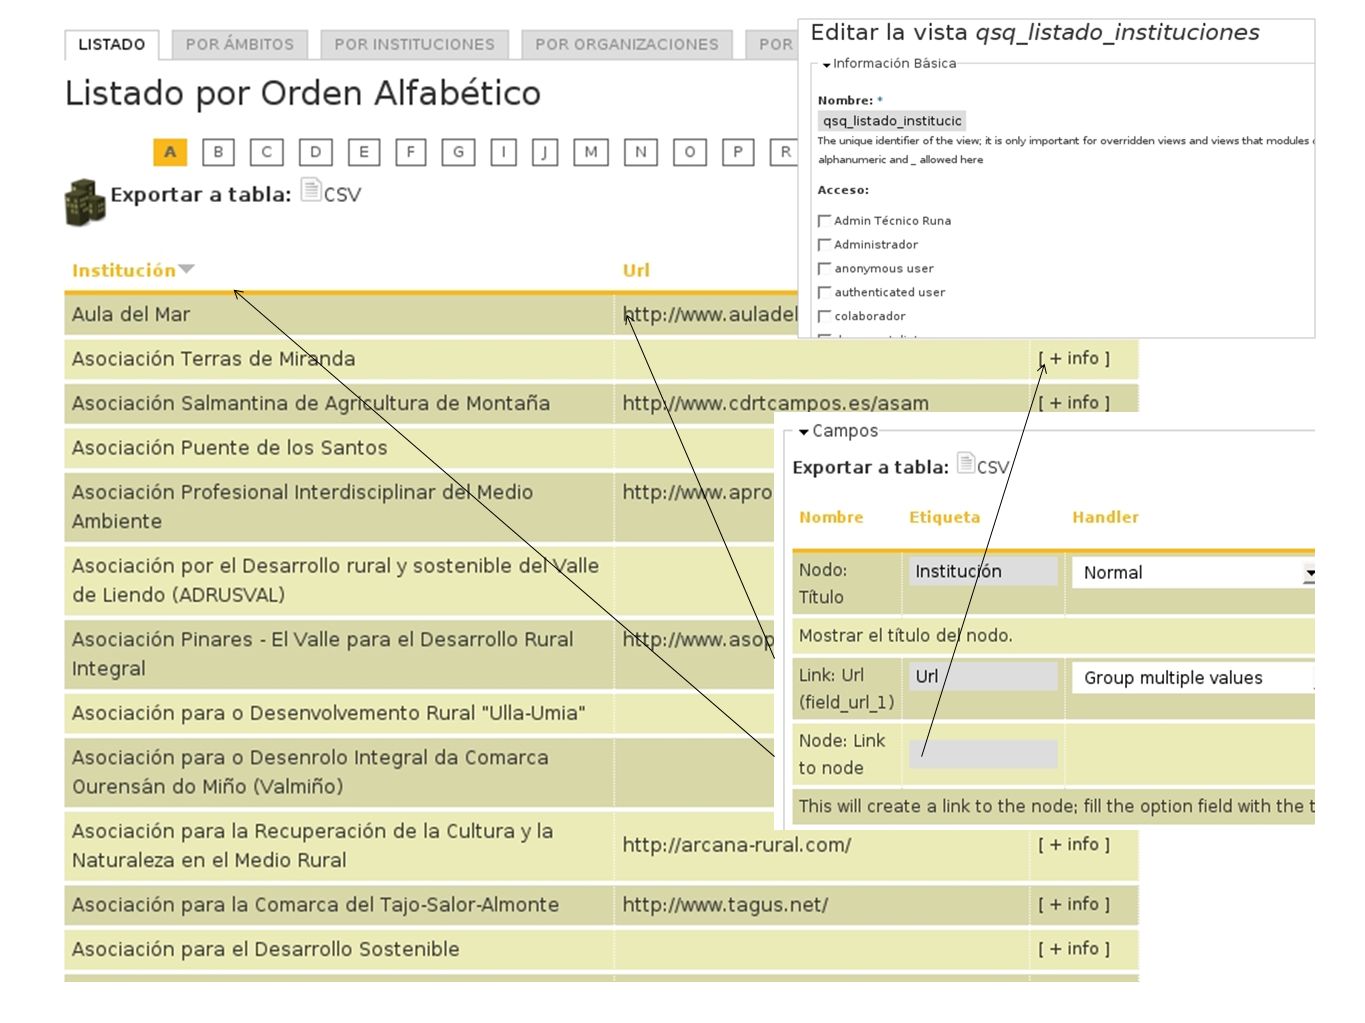Image resolution: width=1365 pixels, height=1023 pixels.
Task: Open +info for Asociación Salmantina
Action: [x=1074, y=402]
